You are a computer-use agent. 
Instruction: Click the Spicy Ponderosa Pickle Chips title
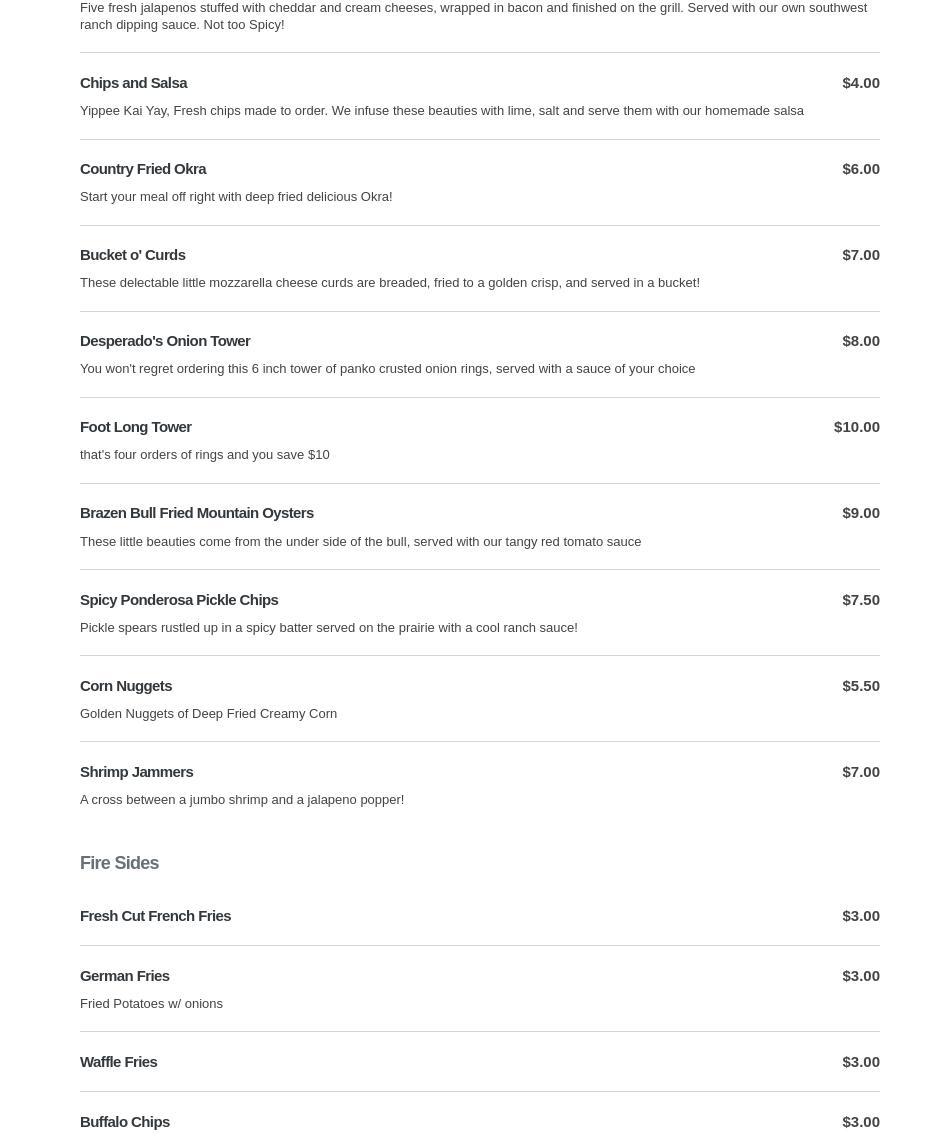(x=179, y=600)
